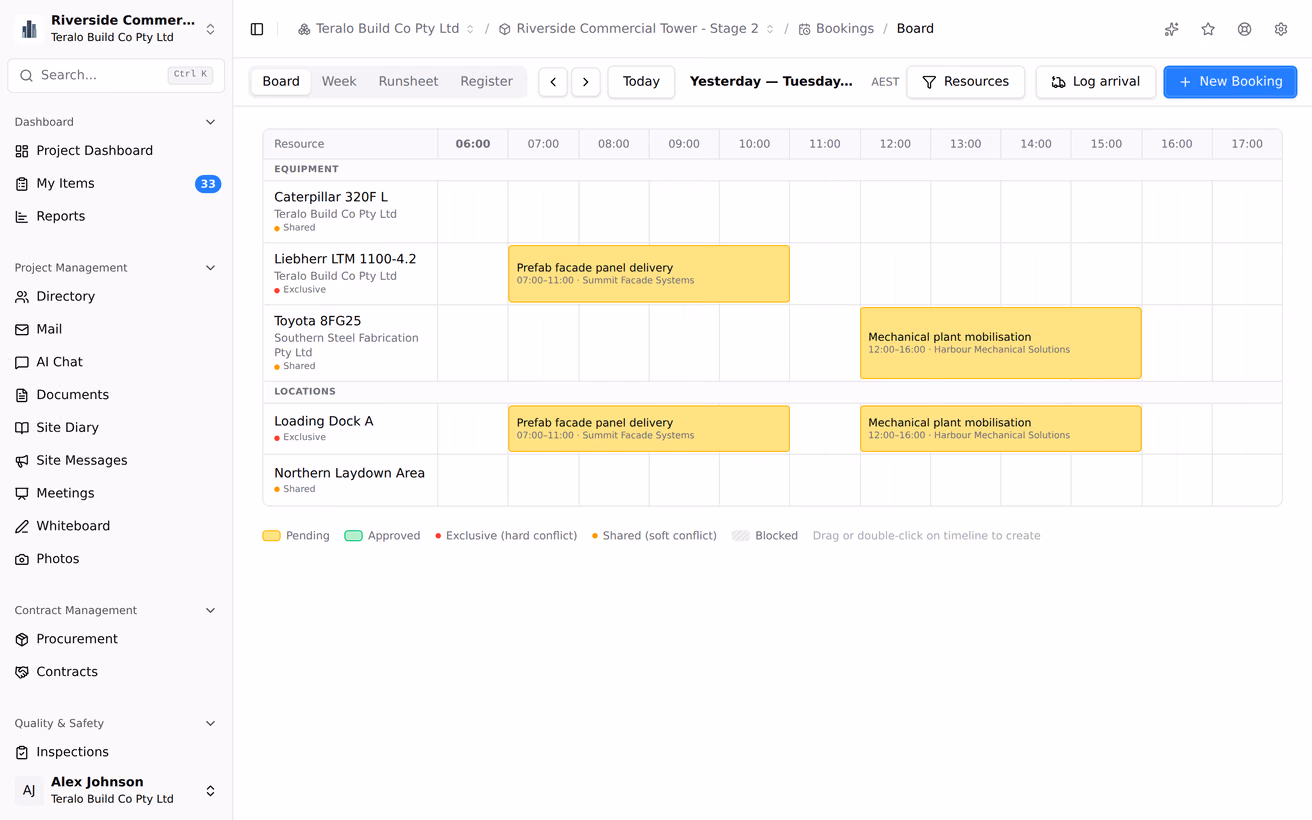The width and height of the screenshot is (1312, 820).
Task: Click the Reports chart icon
Action: (x=22, y=217)
